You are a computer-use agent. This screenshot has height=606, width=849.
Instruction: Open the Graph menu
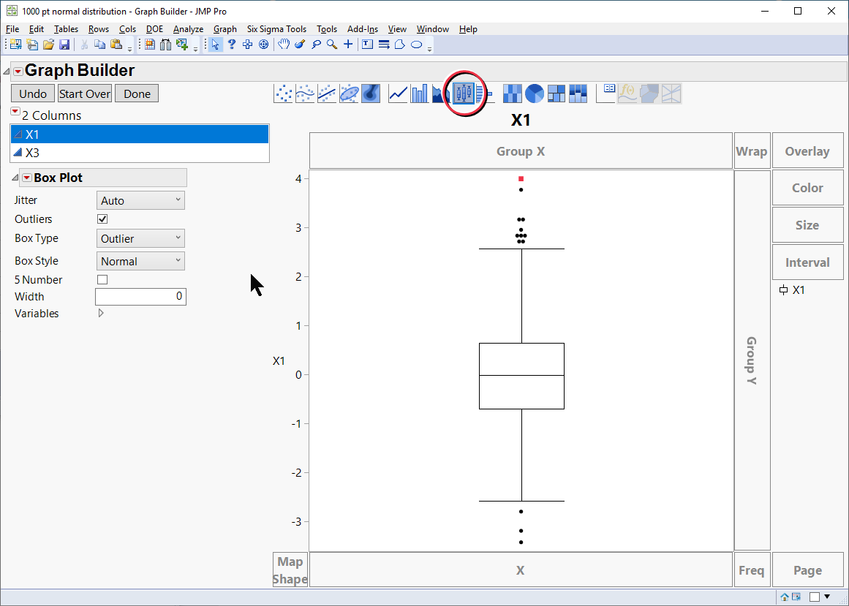point(225,29)
